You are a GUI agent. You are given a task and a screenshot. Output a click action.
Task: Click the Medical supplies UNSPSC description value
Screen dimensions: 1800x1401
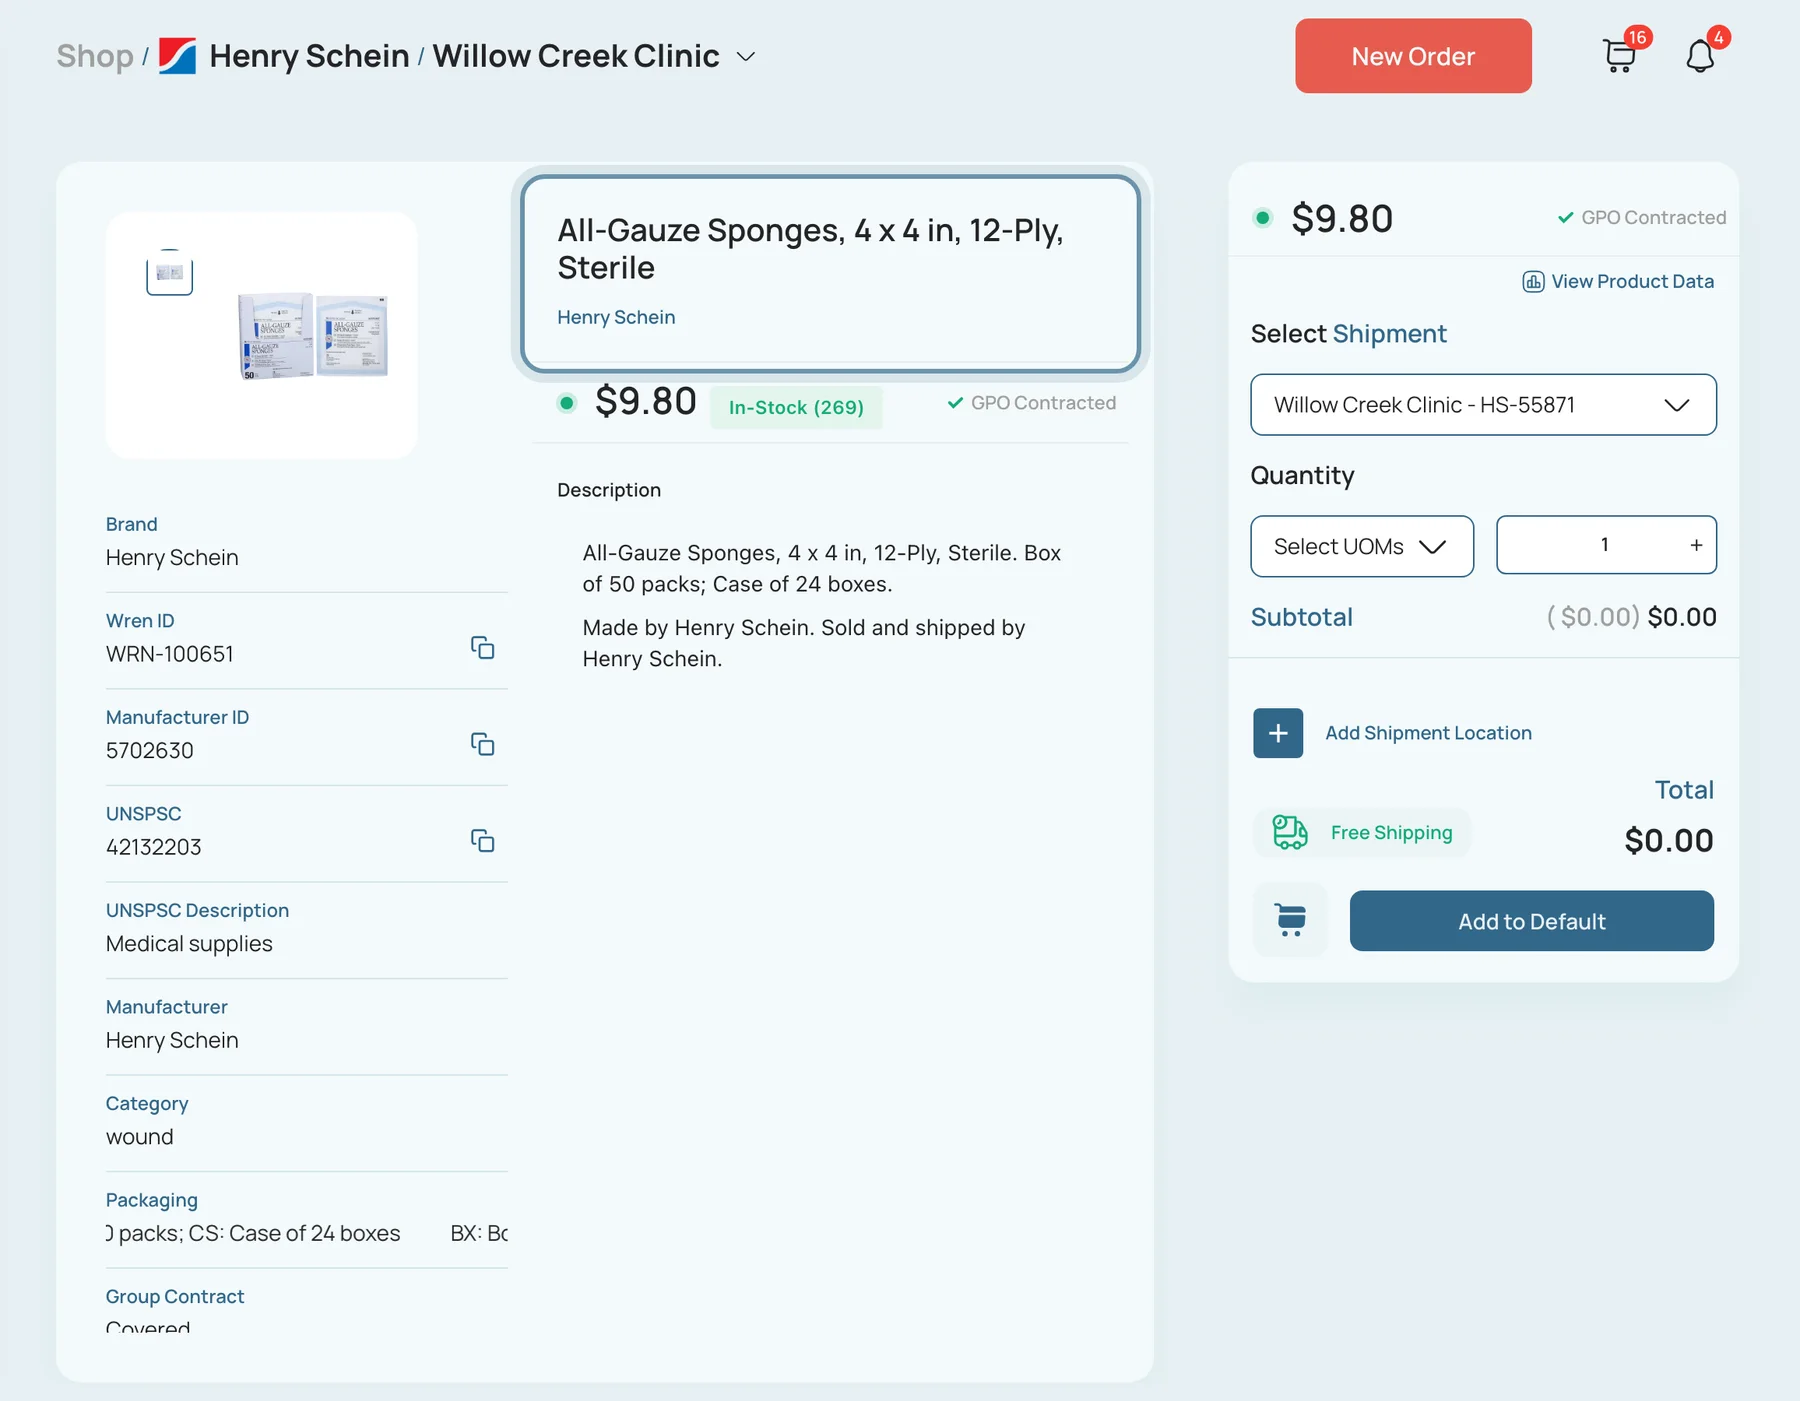189,944
